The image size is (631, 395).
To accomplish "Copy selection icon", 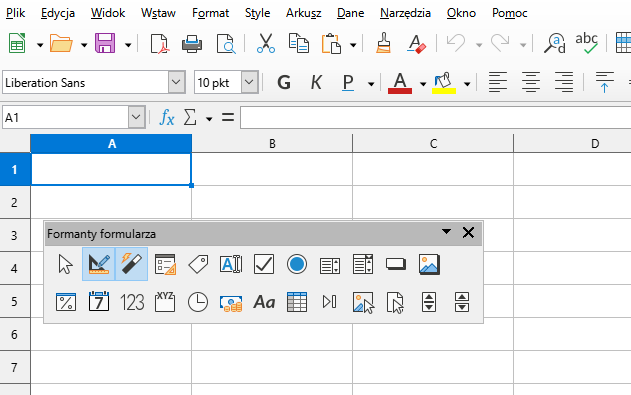I will [299, 43].
